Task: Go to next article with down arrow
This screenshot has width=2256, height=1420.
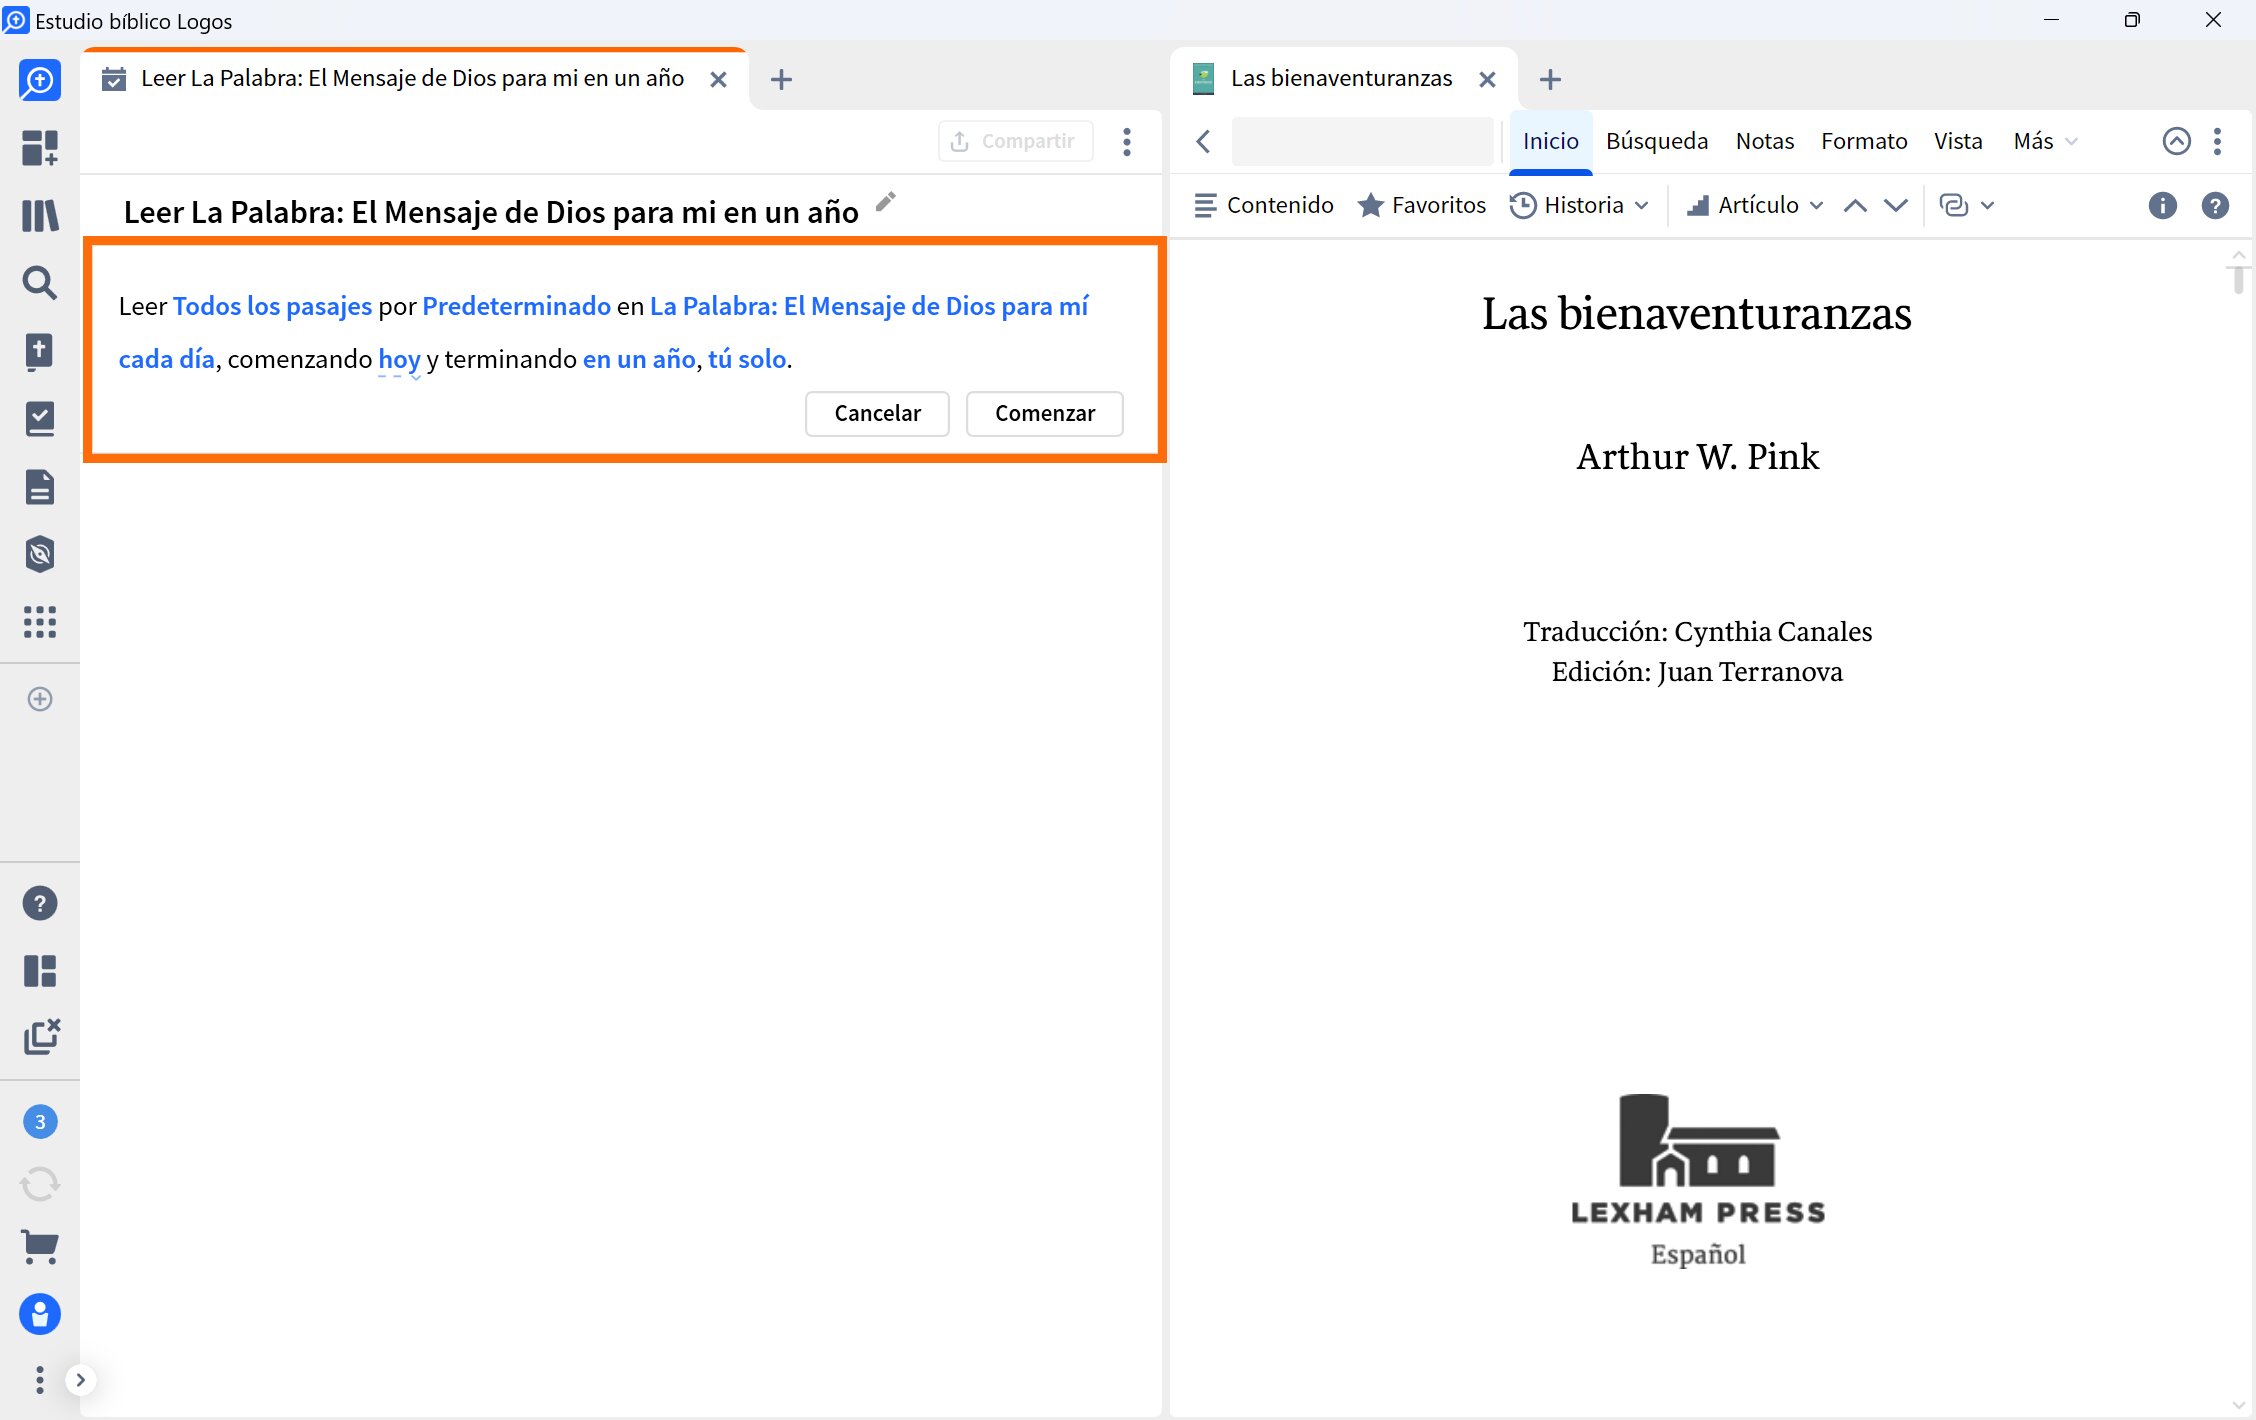Action: 1896,205
